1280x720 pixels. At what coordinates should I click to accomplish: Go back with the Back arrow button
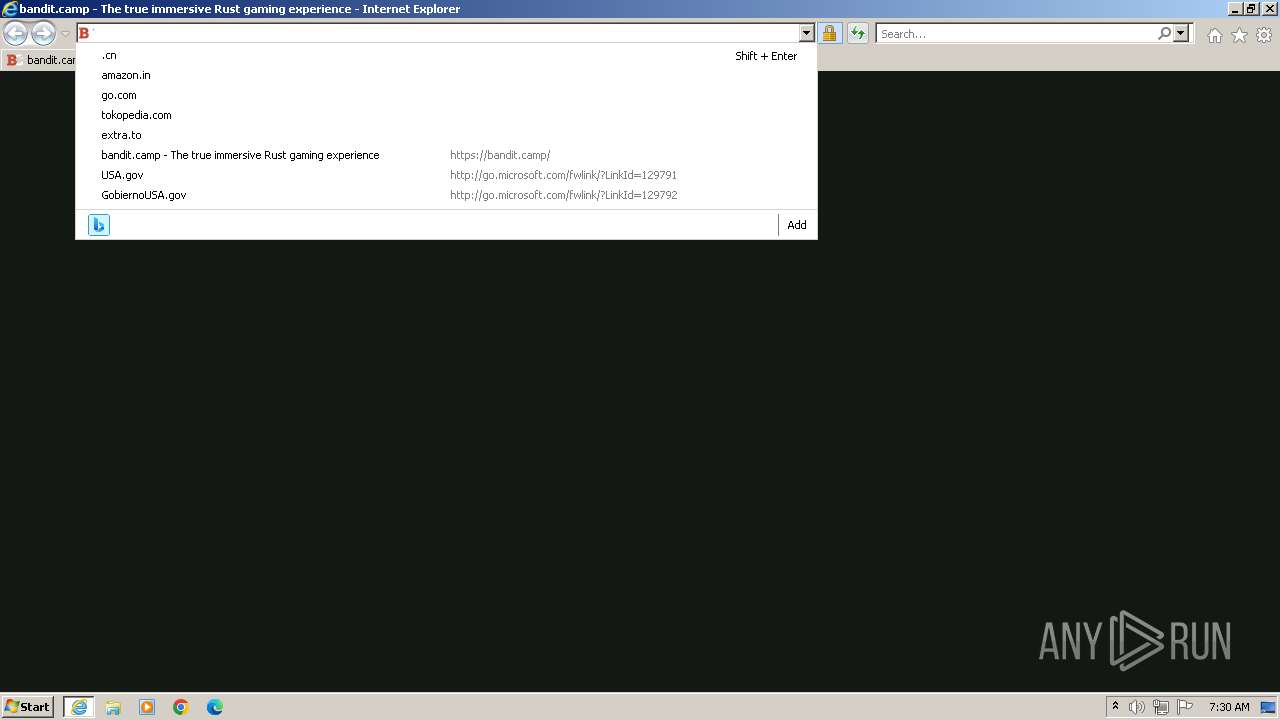pyautogui.click(x=15, y=34)
